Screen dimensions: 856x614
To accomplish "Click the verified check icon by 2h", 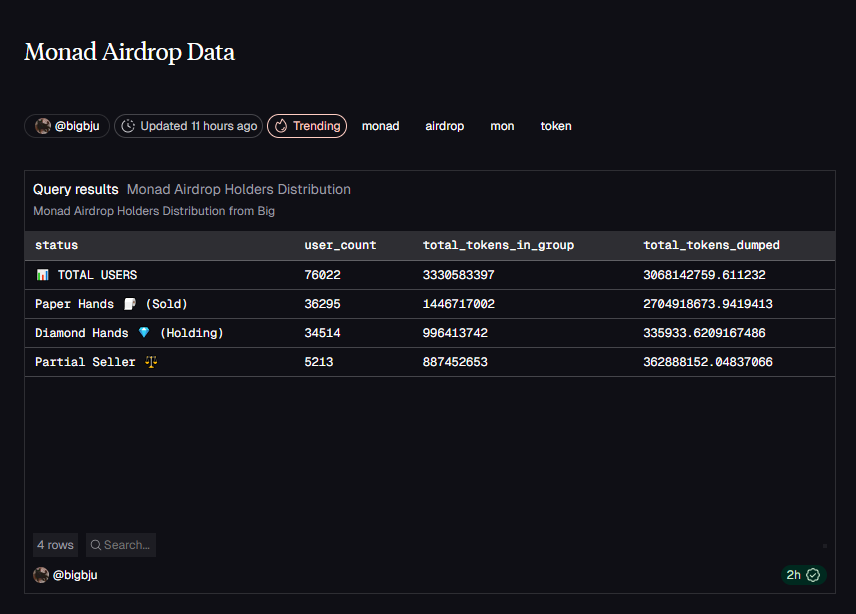I will pyautogui.click(x=813, y=575).
